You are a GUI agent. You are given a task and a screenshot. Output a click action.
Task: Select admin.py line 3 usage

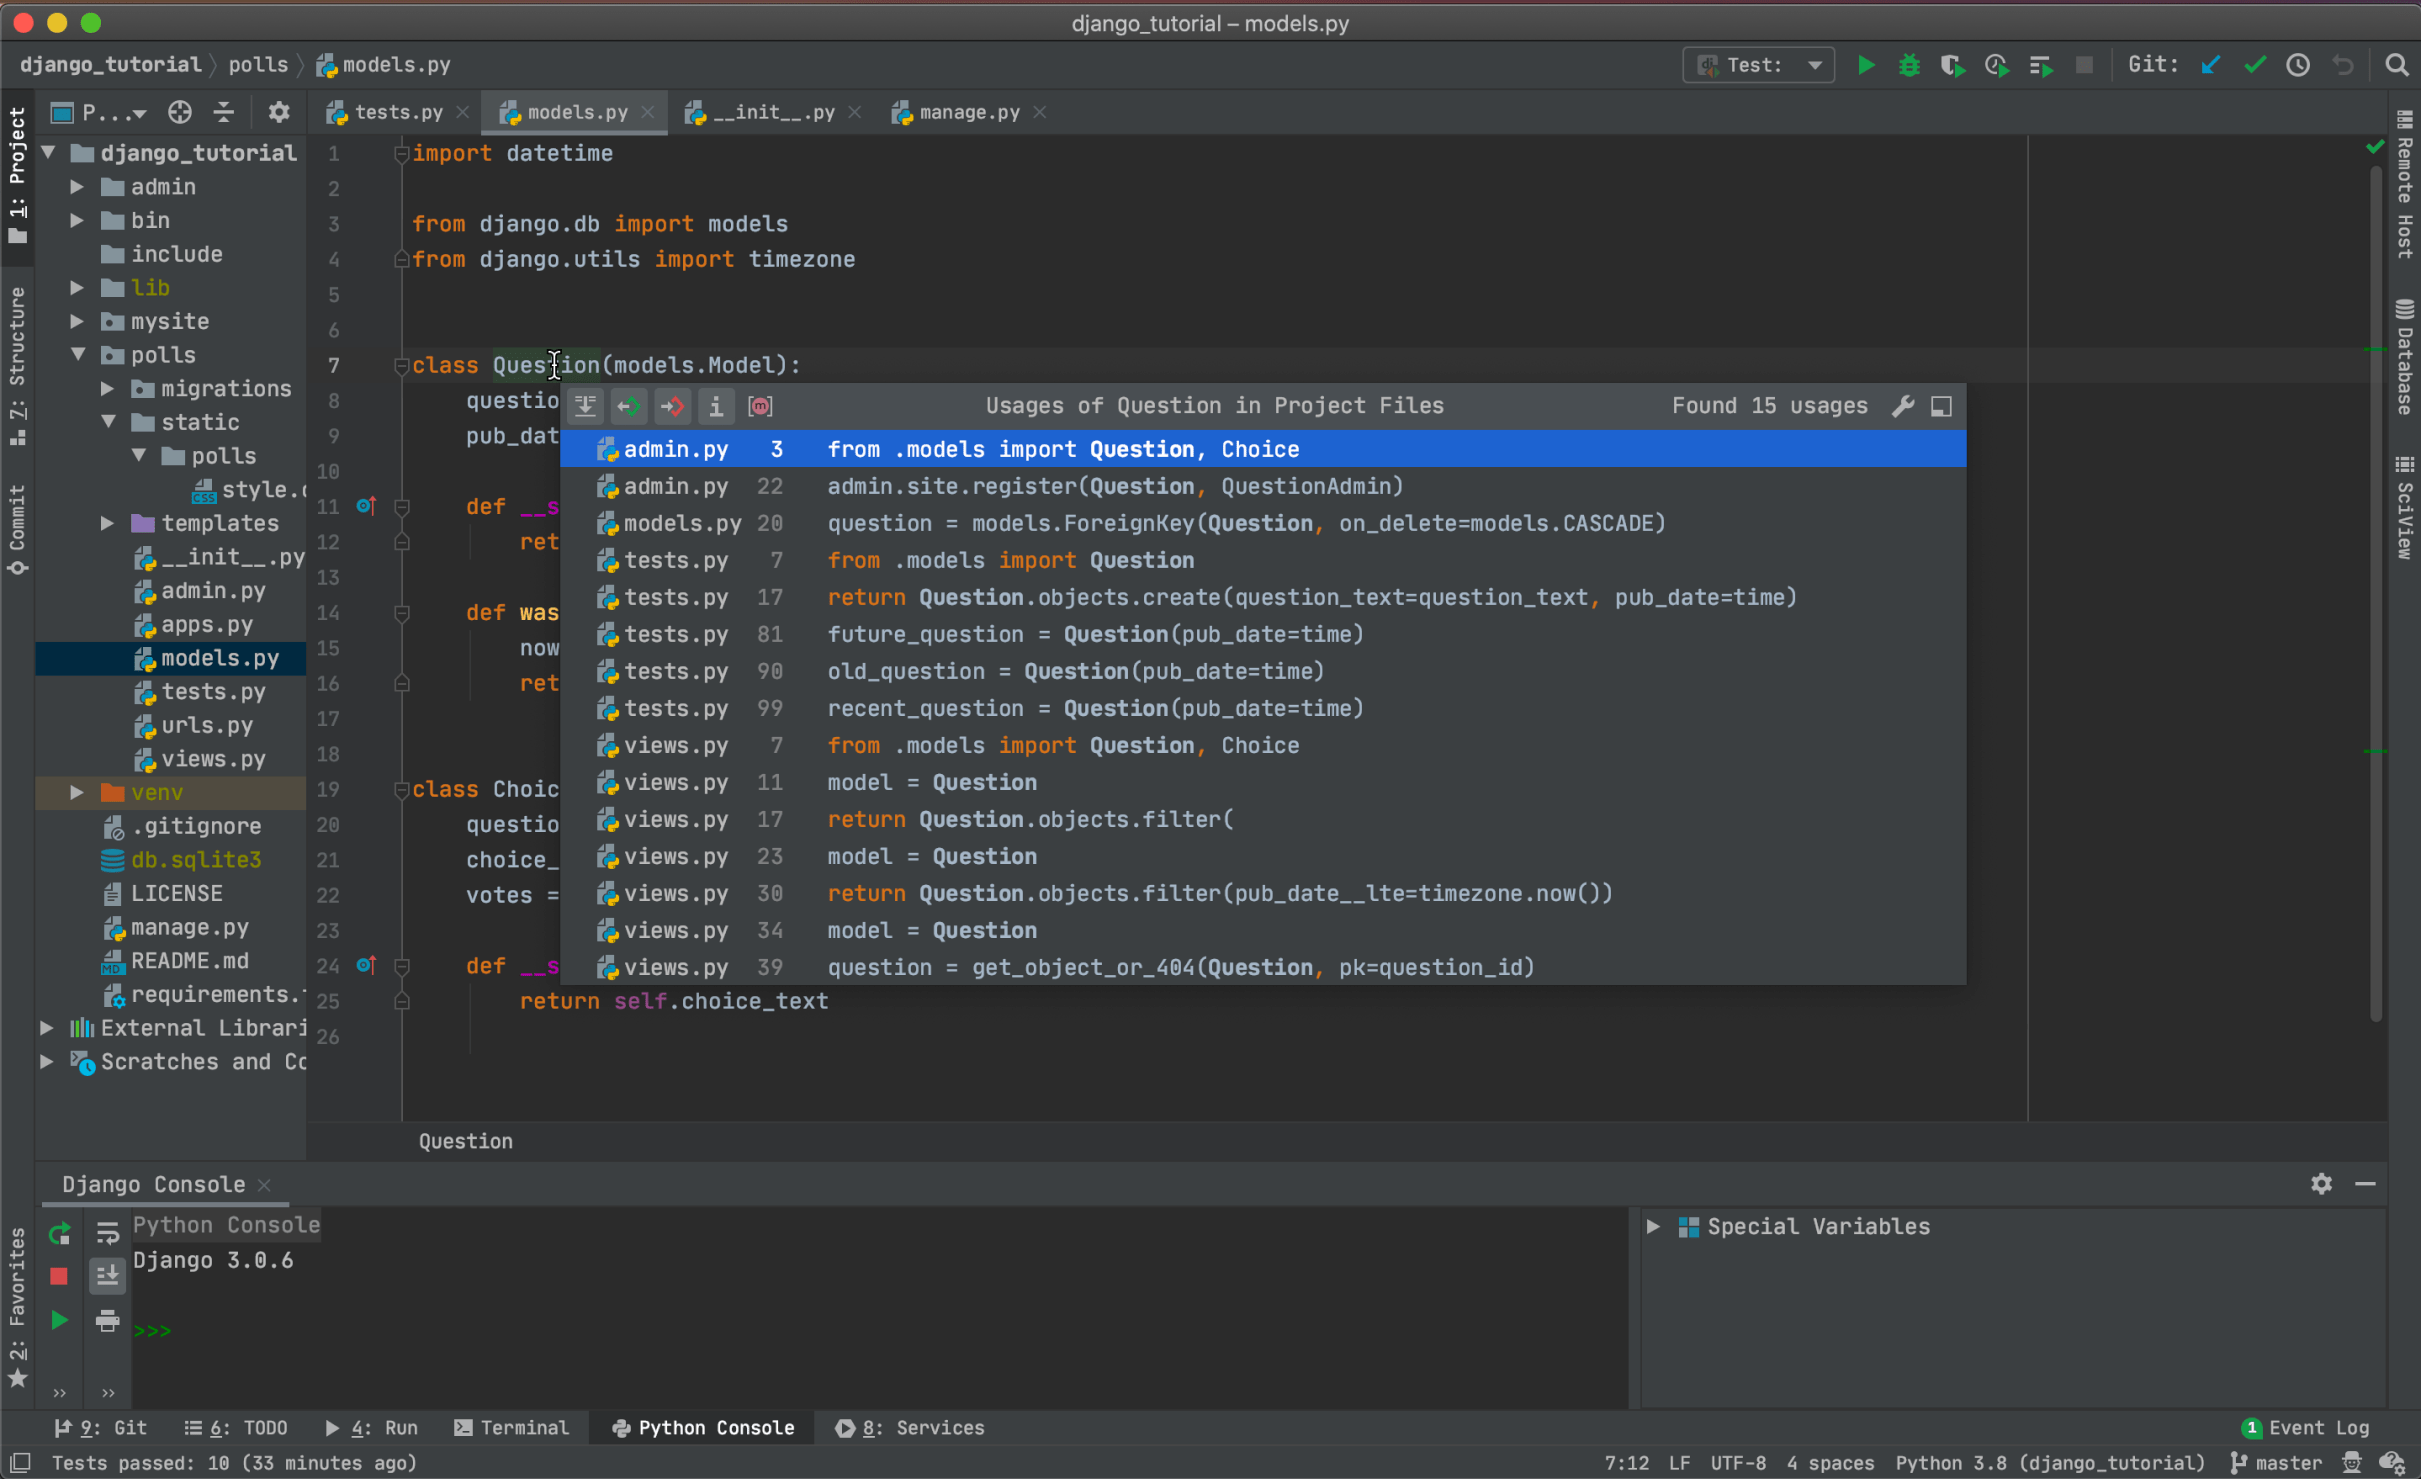[1271, 450]
